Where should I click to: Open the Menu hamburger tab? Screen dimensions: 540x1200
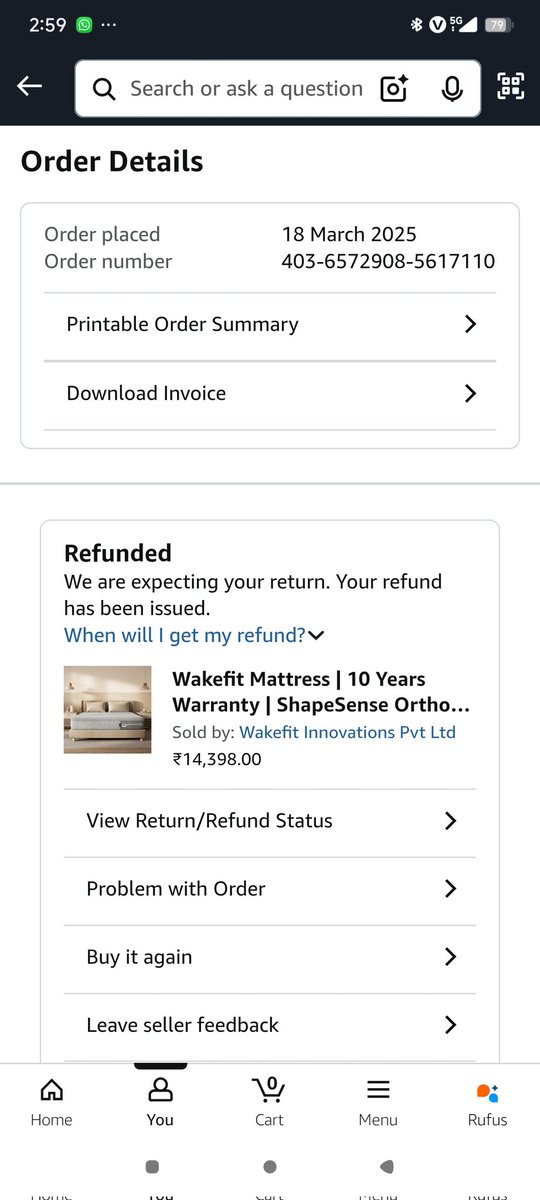(378, 1103)
